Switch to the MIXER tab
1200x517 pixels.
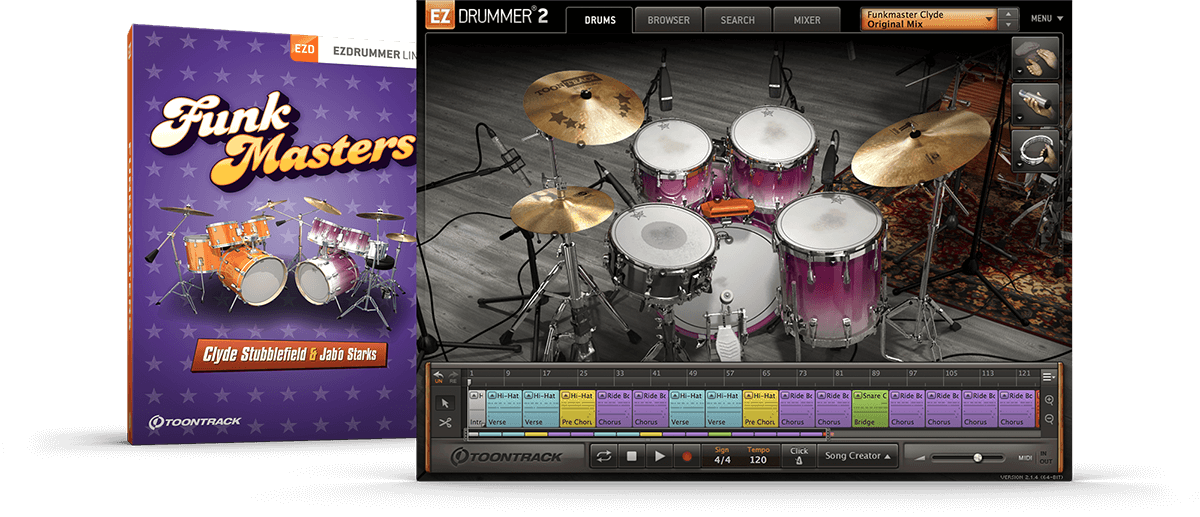pos(807,20)
